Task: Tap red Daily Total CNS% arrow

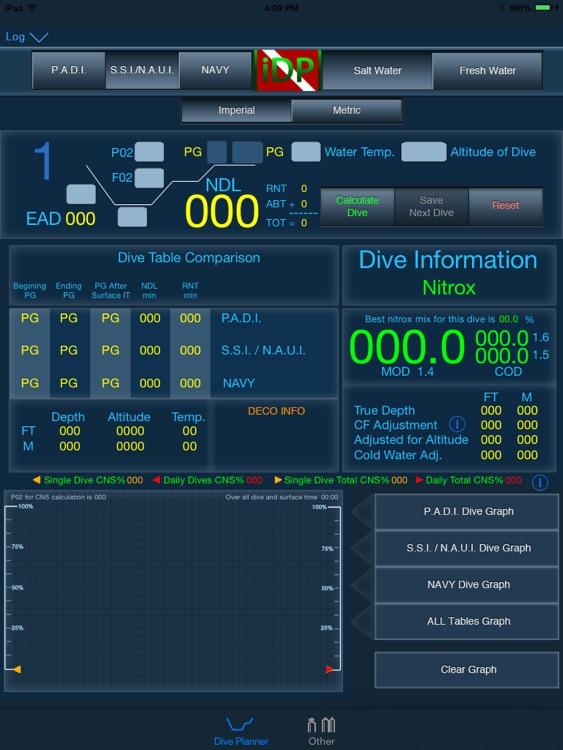Action: (419, 480)
